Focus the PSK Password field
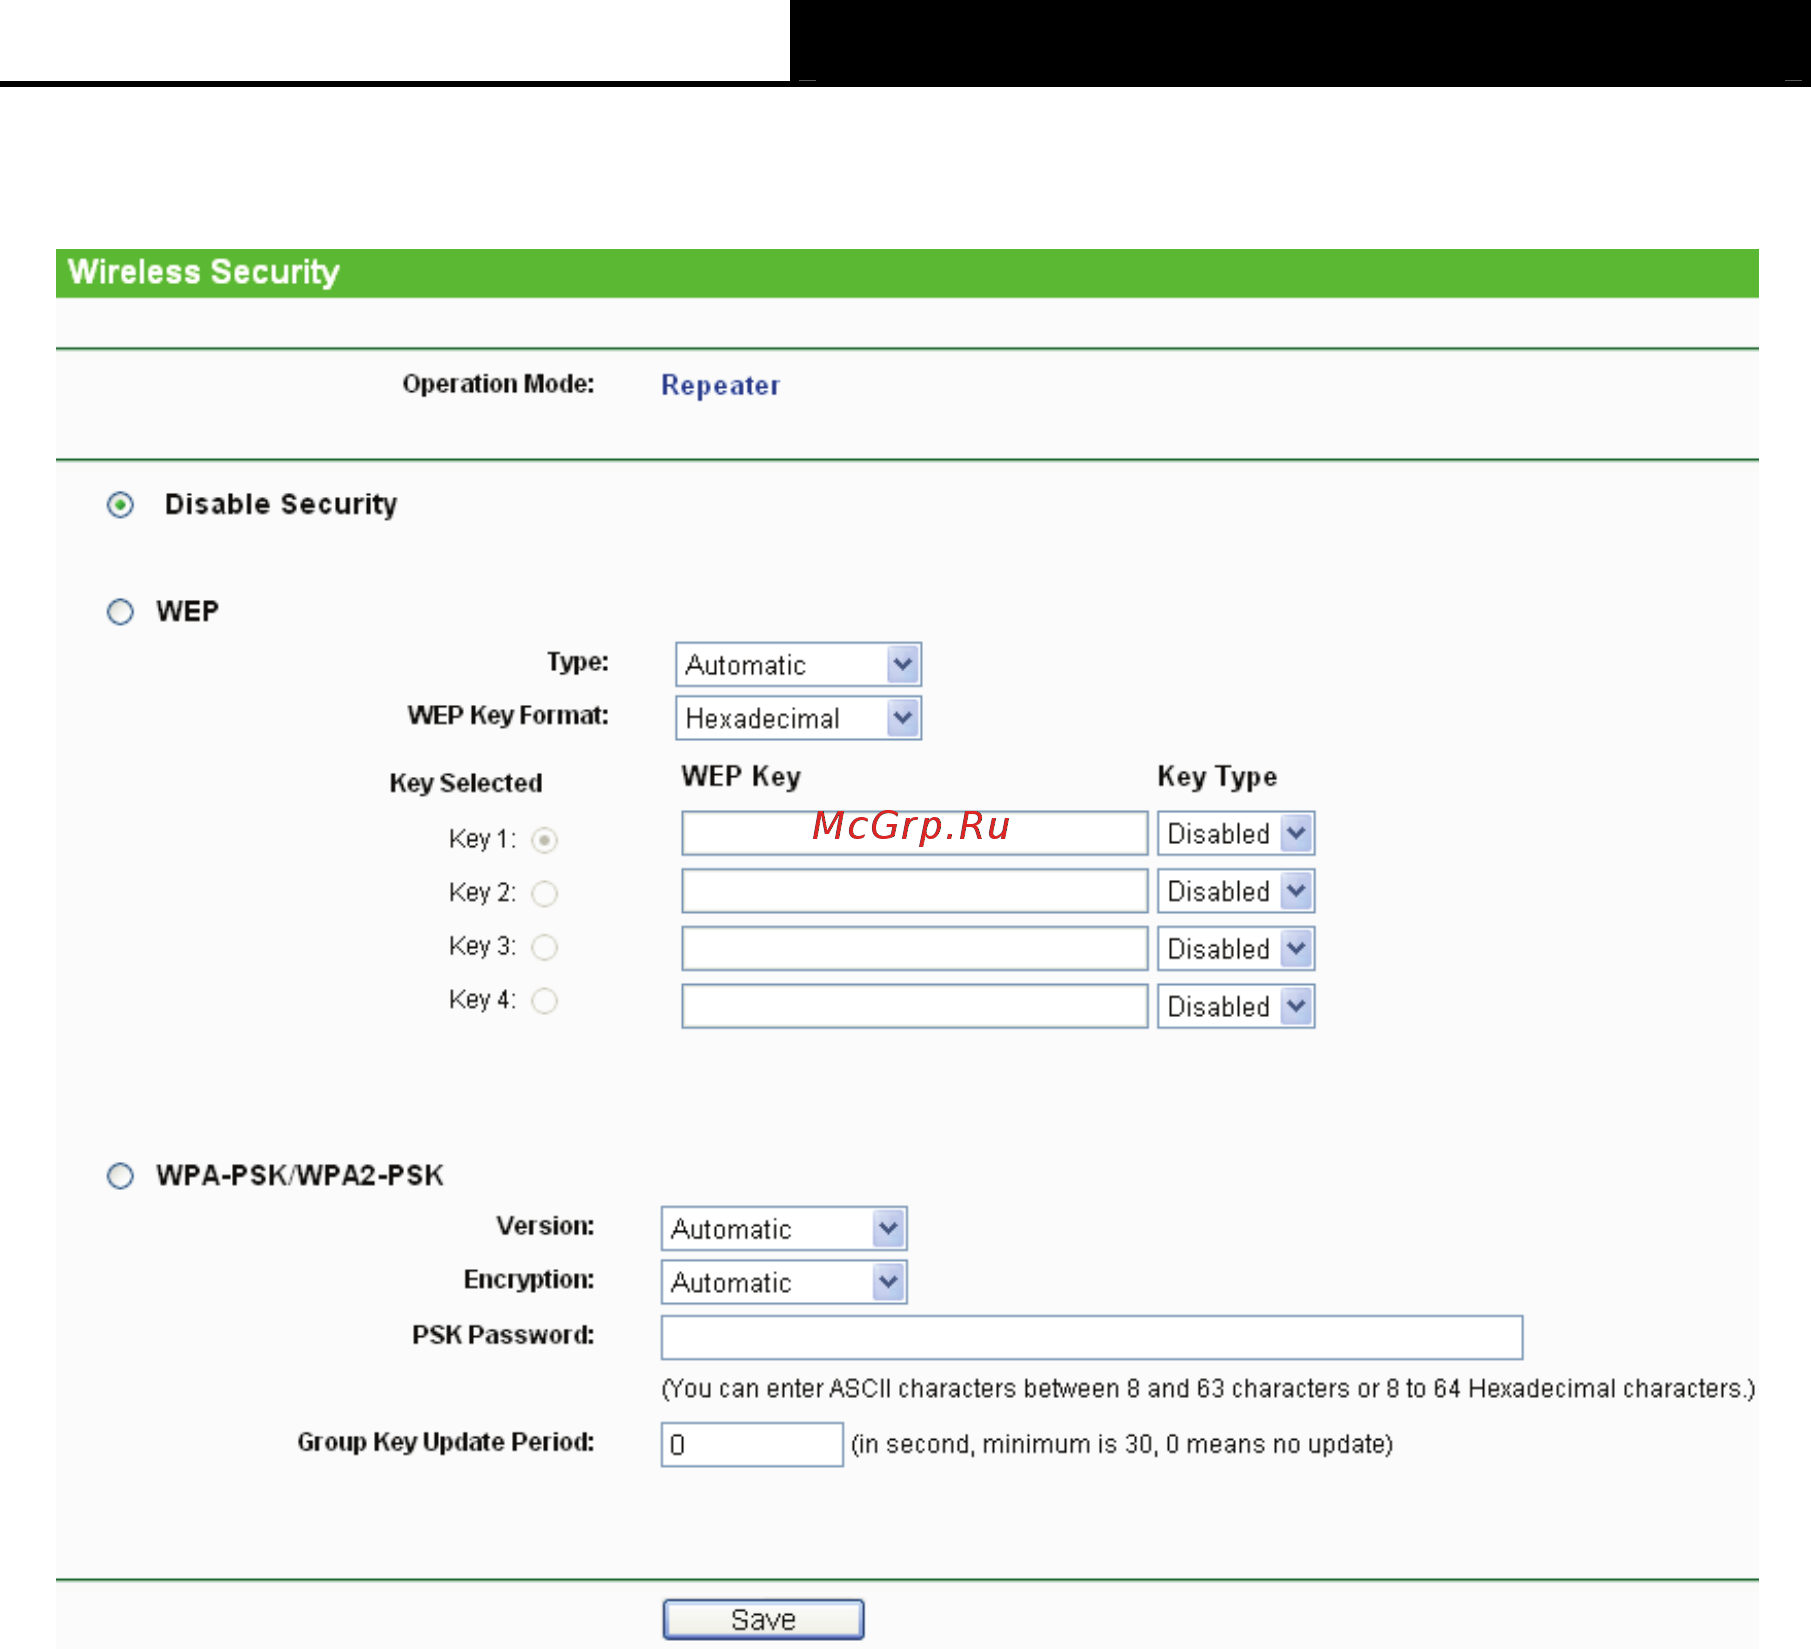This screenshot has height=1649, width=1811. click(x=1092, y=1338)
